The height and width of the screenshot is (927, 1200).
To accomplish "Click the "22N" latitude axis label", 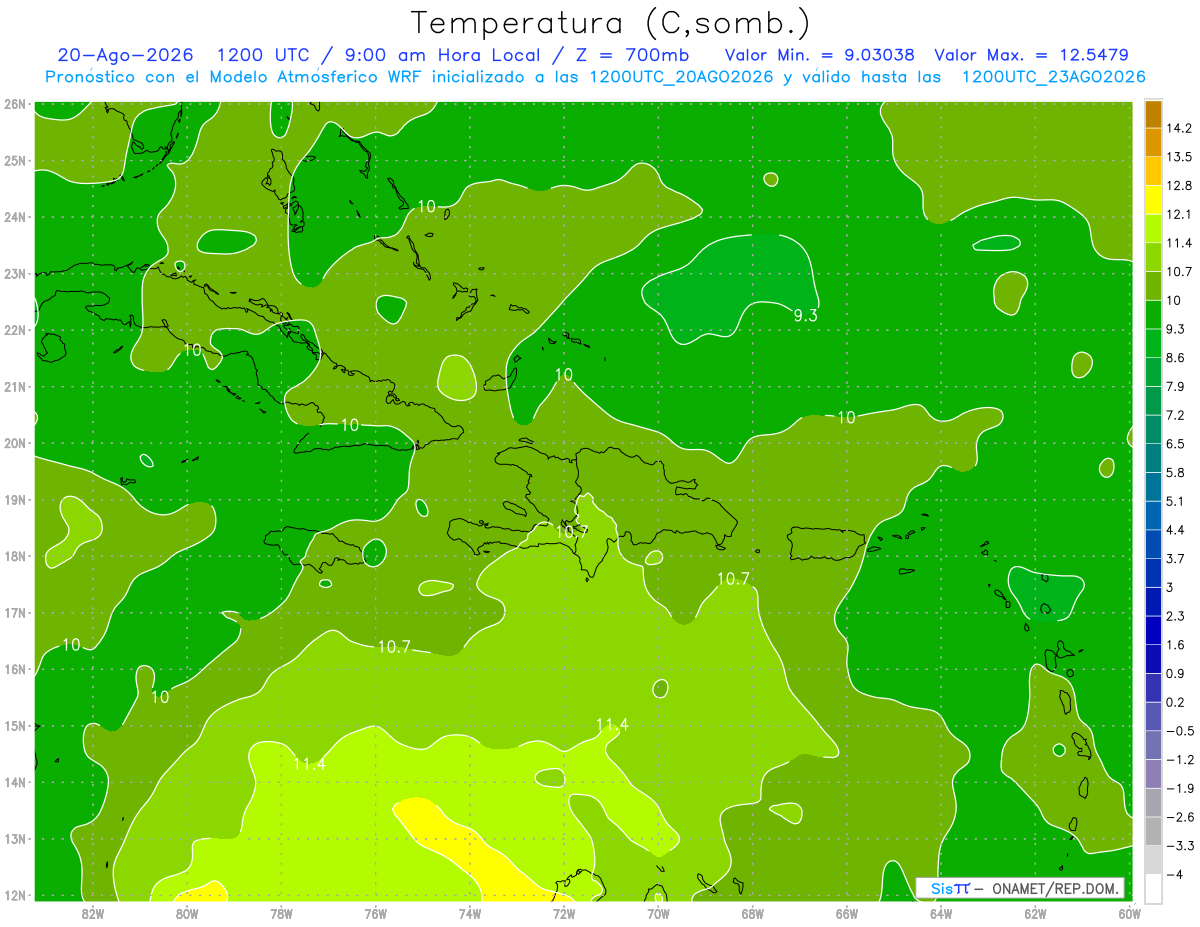I will 15,330.
